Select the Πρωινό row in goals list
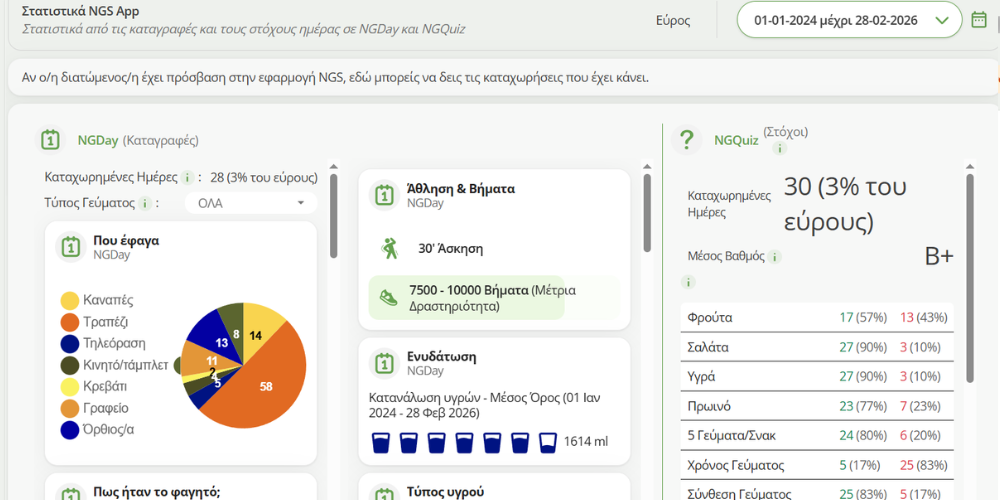The width and height of the screenshot is (1000, 500). pos(816,406)
